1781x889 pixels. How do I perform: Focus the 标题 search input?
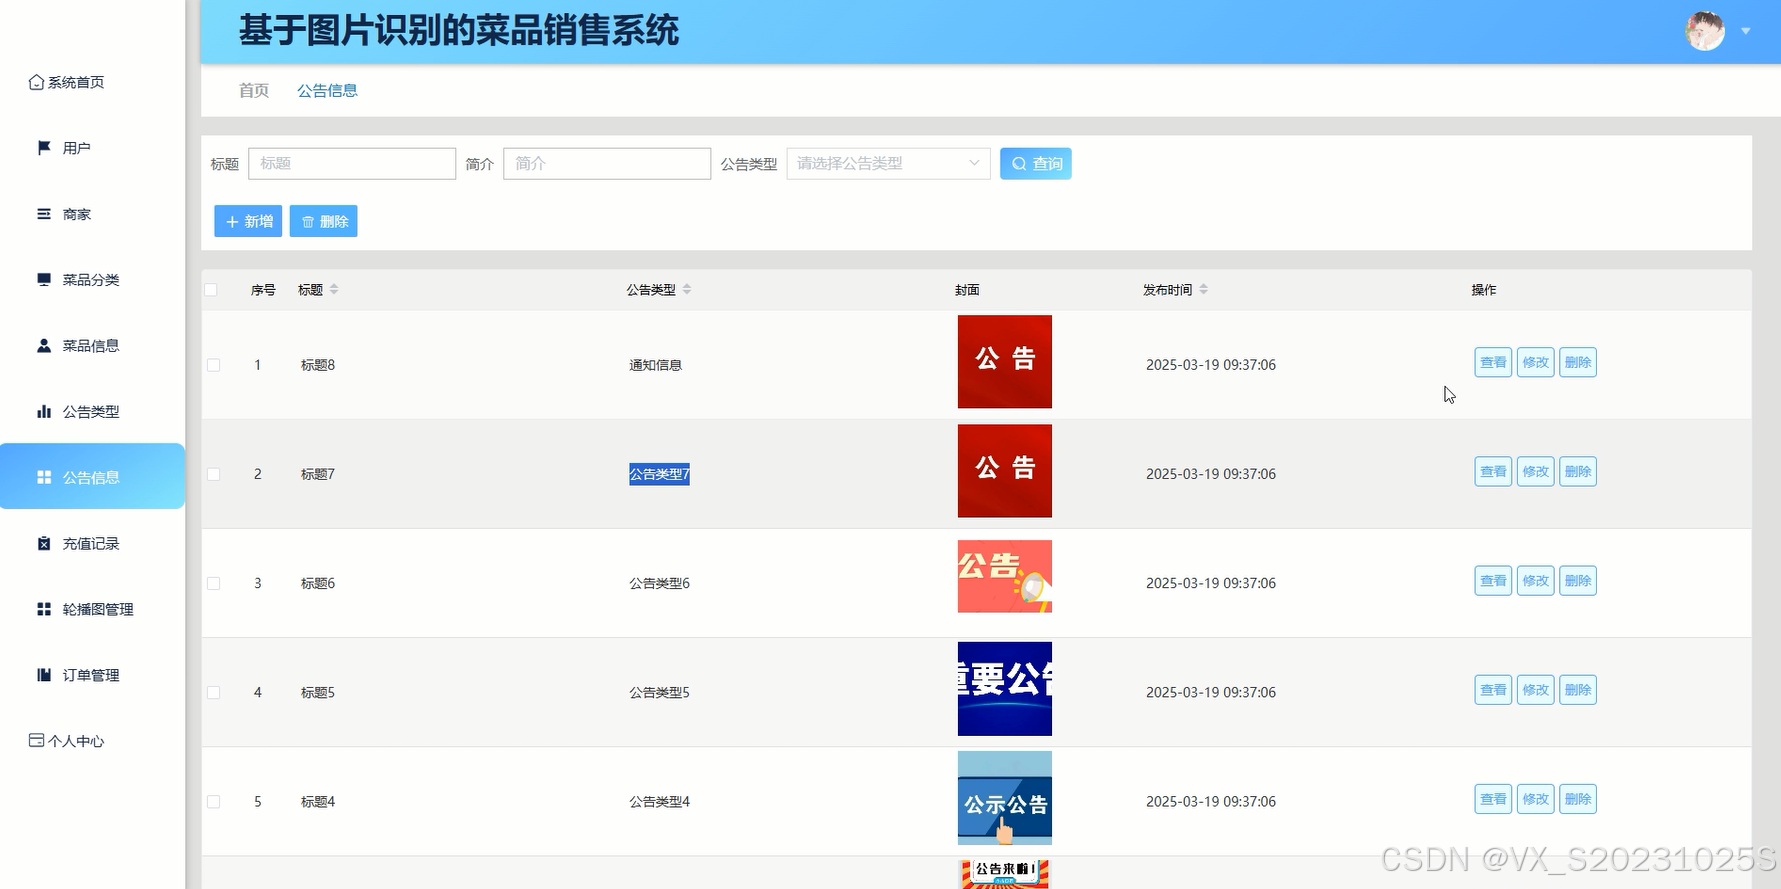point(352,164)
